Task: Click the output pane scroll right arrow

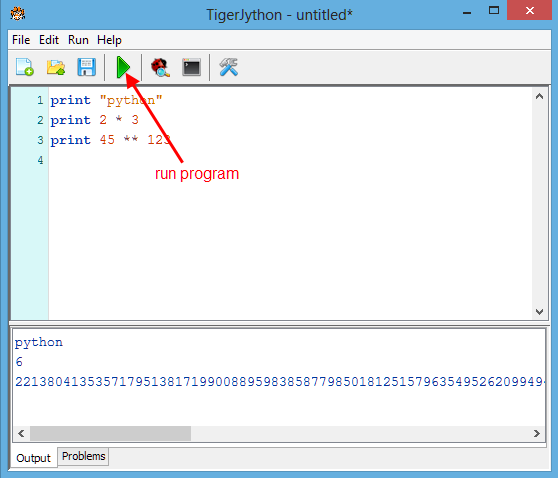Action: pyautogui.click(x=537, y=433)
